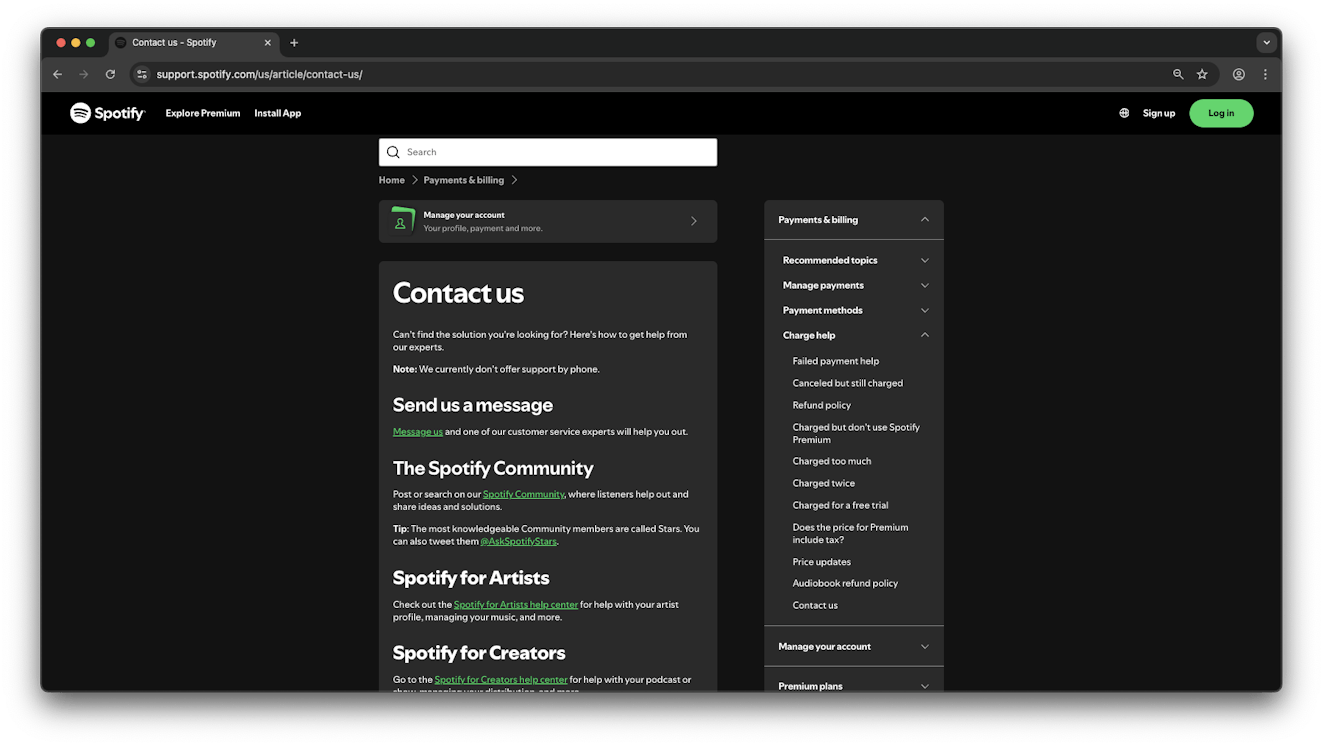Click the arrow on Manage your account card
Viewport: 1323px width, 746px height.
tap(694, 221)
